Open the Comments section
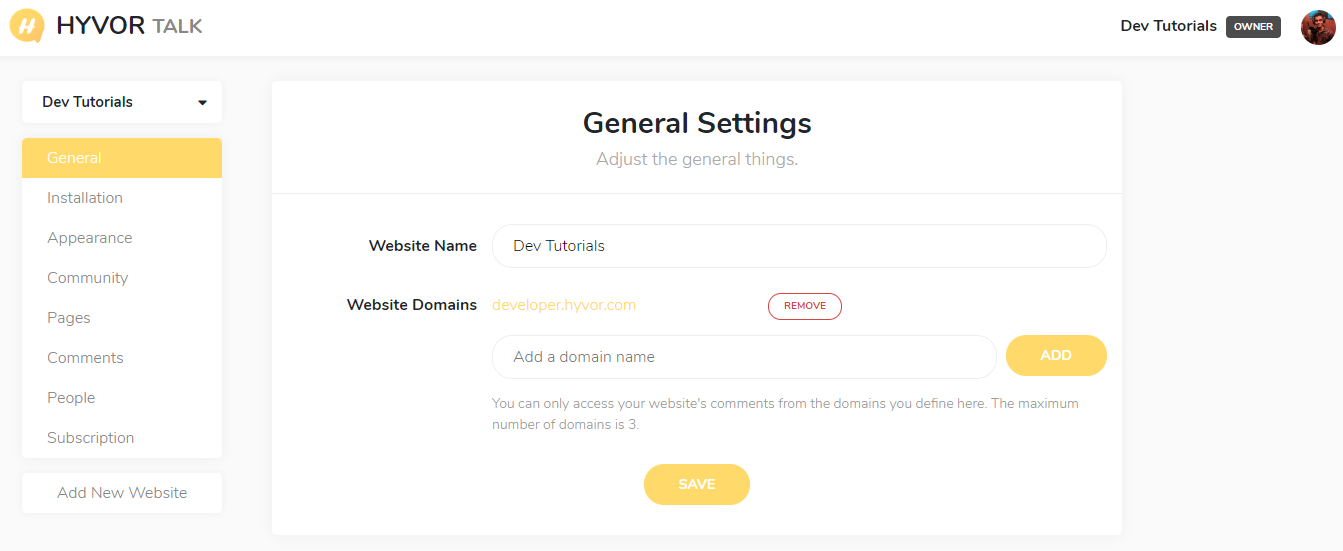Viewport: 1343px width, 551px height. tap(122, 358)
